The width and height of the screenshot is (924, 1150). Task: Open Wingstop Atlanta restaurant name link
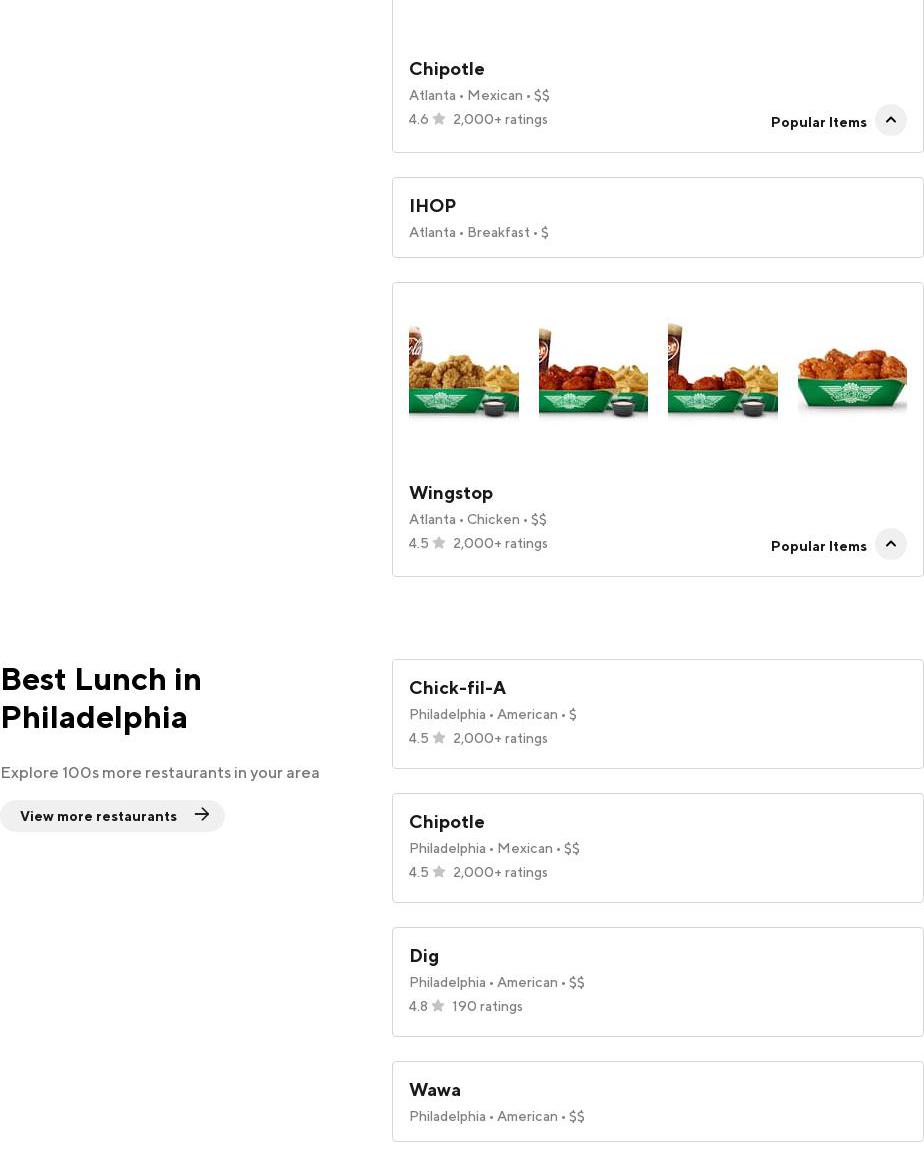[451, 493]
